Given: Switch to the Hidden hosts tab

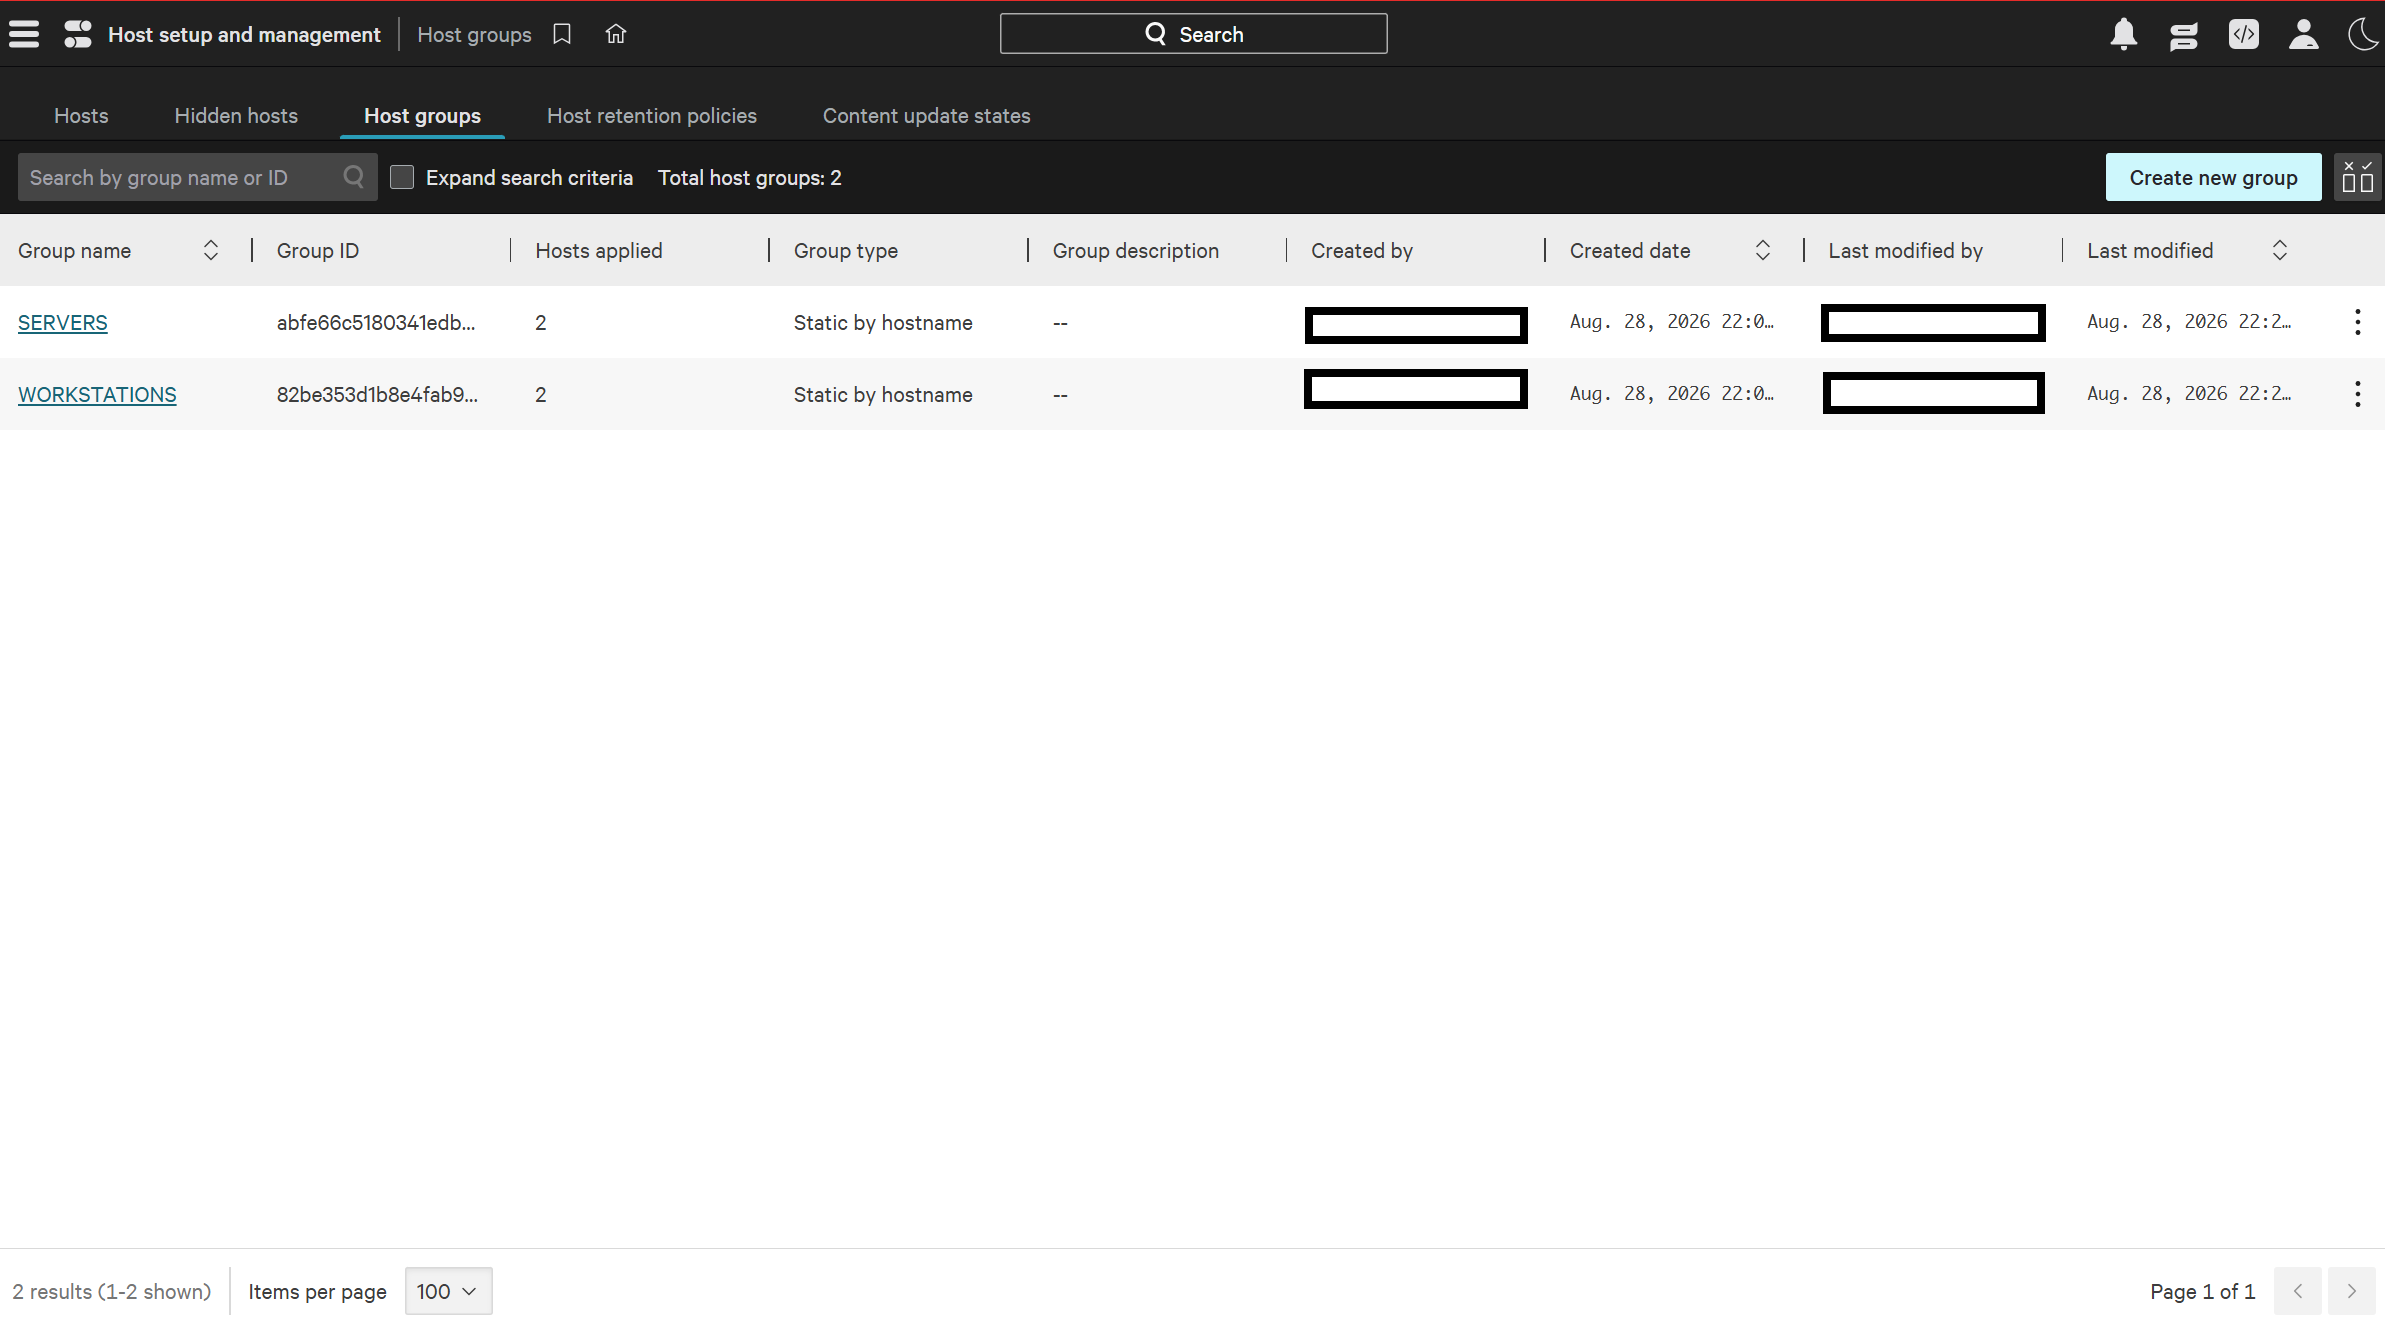Looking at the screenshot, I should (236, 116).
